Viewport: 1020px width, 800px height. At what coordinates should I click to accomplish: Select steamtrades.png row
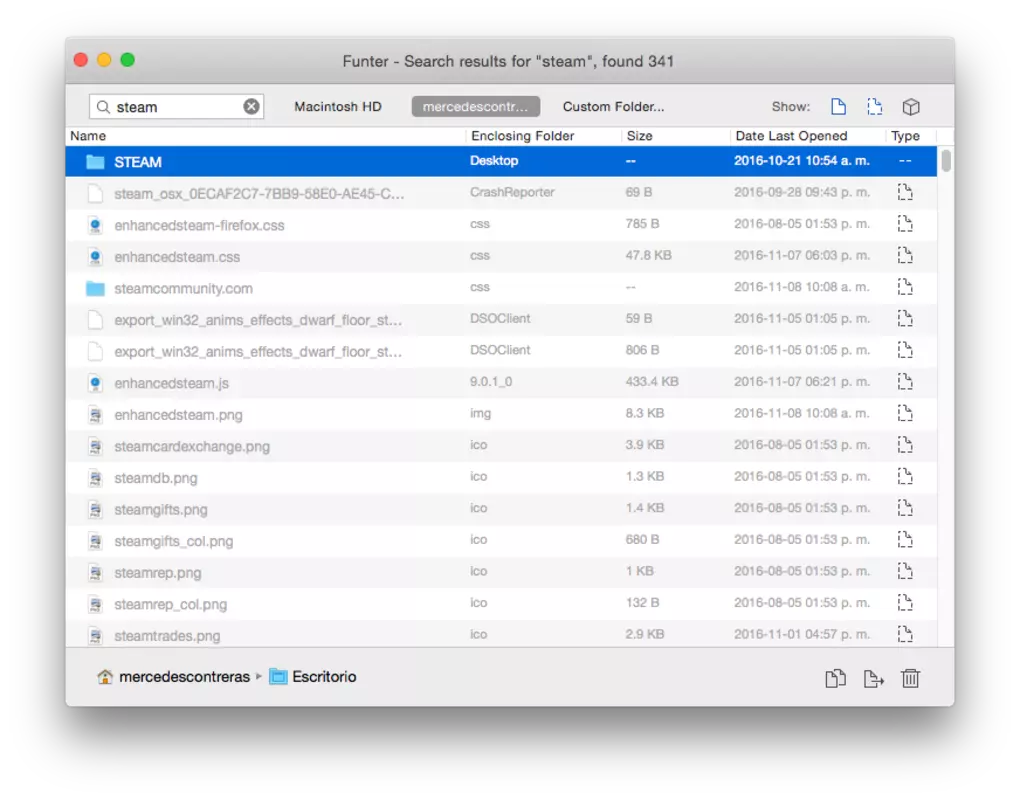501,634
